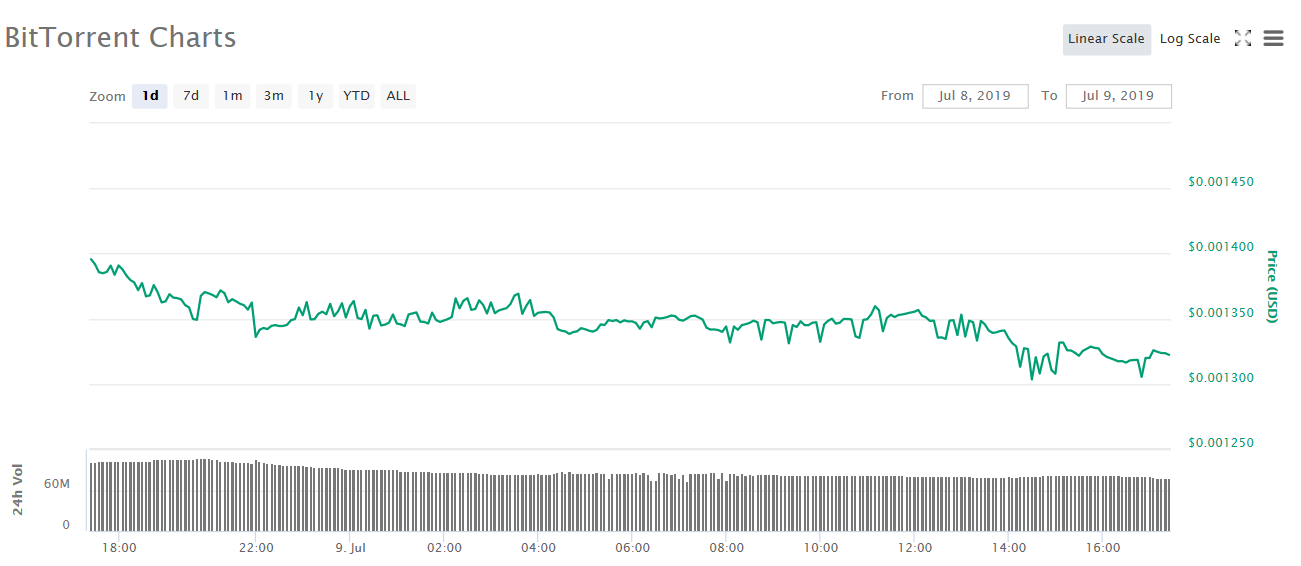This screenshot has height=566, width=1301.
Task: Click the 18:00 time axis label
Action: click(120, 547)
